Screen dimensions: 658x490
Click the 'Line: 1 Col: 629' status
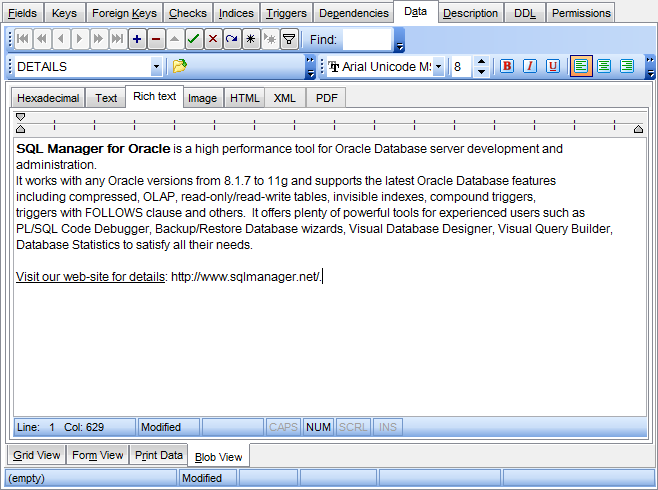[x=75, y=427]
